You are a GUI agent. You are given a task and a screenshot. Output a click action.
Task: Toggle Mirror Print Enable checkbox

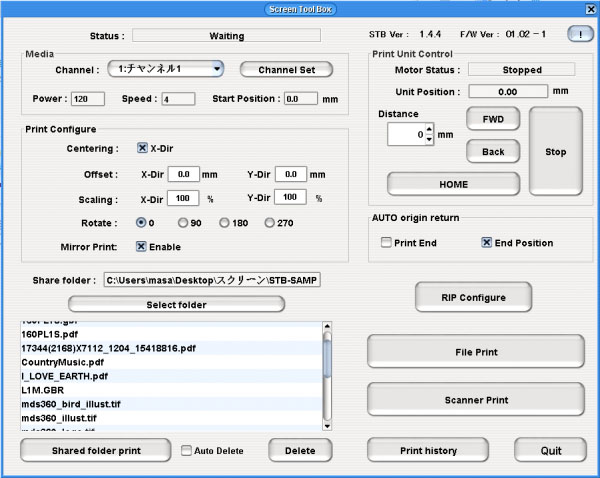141,246
